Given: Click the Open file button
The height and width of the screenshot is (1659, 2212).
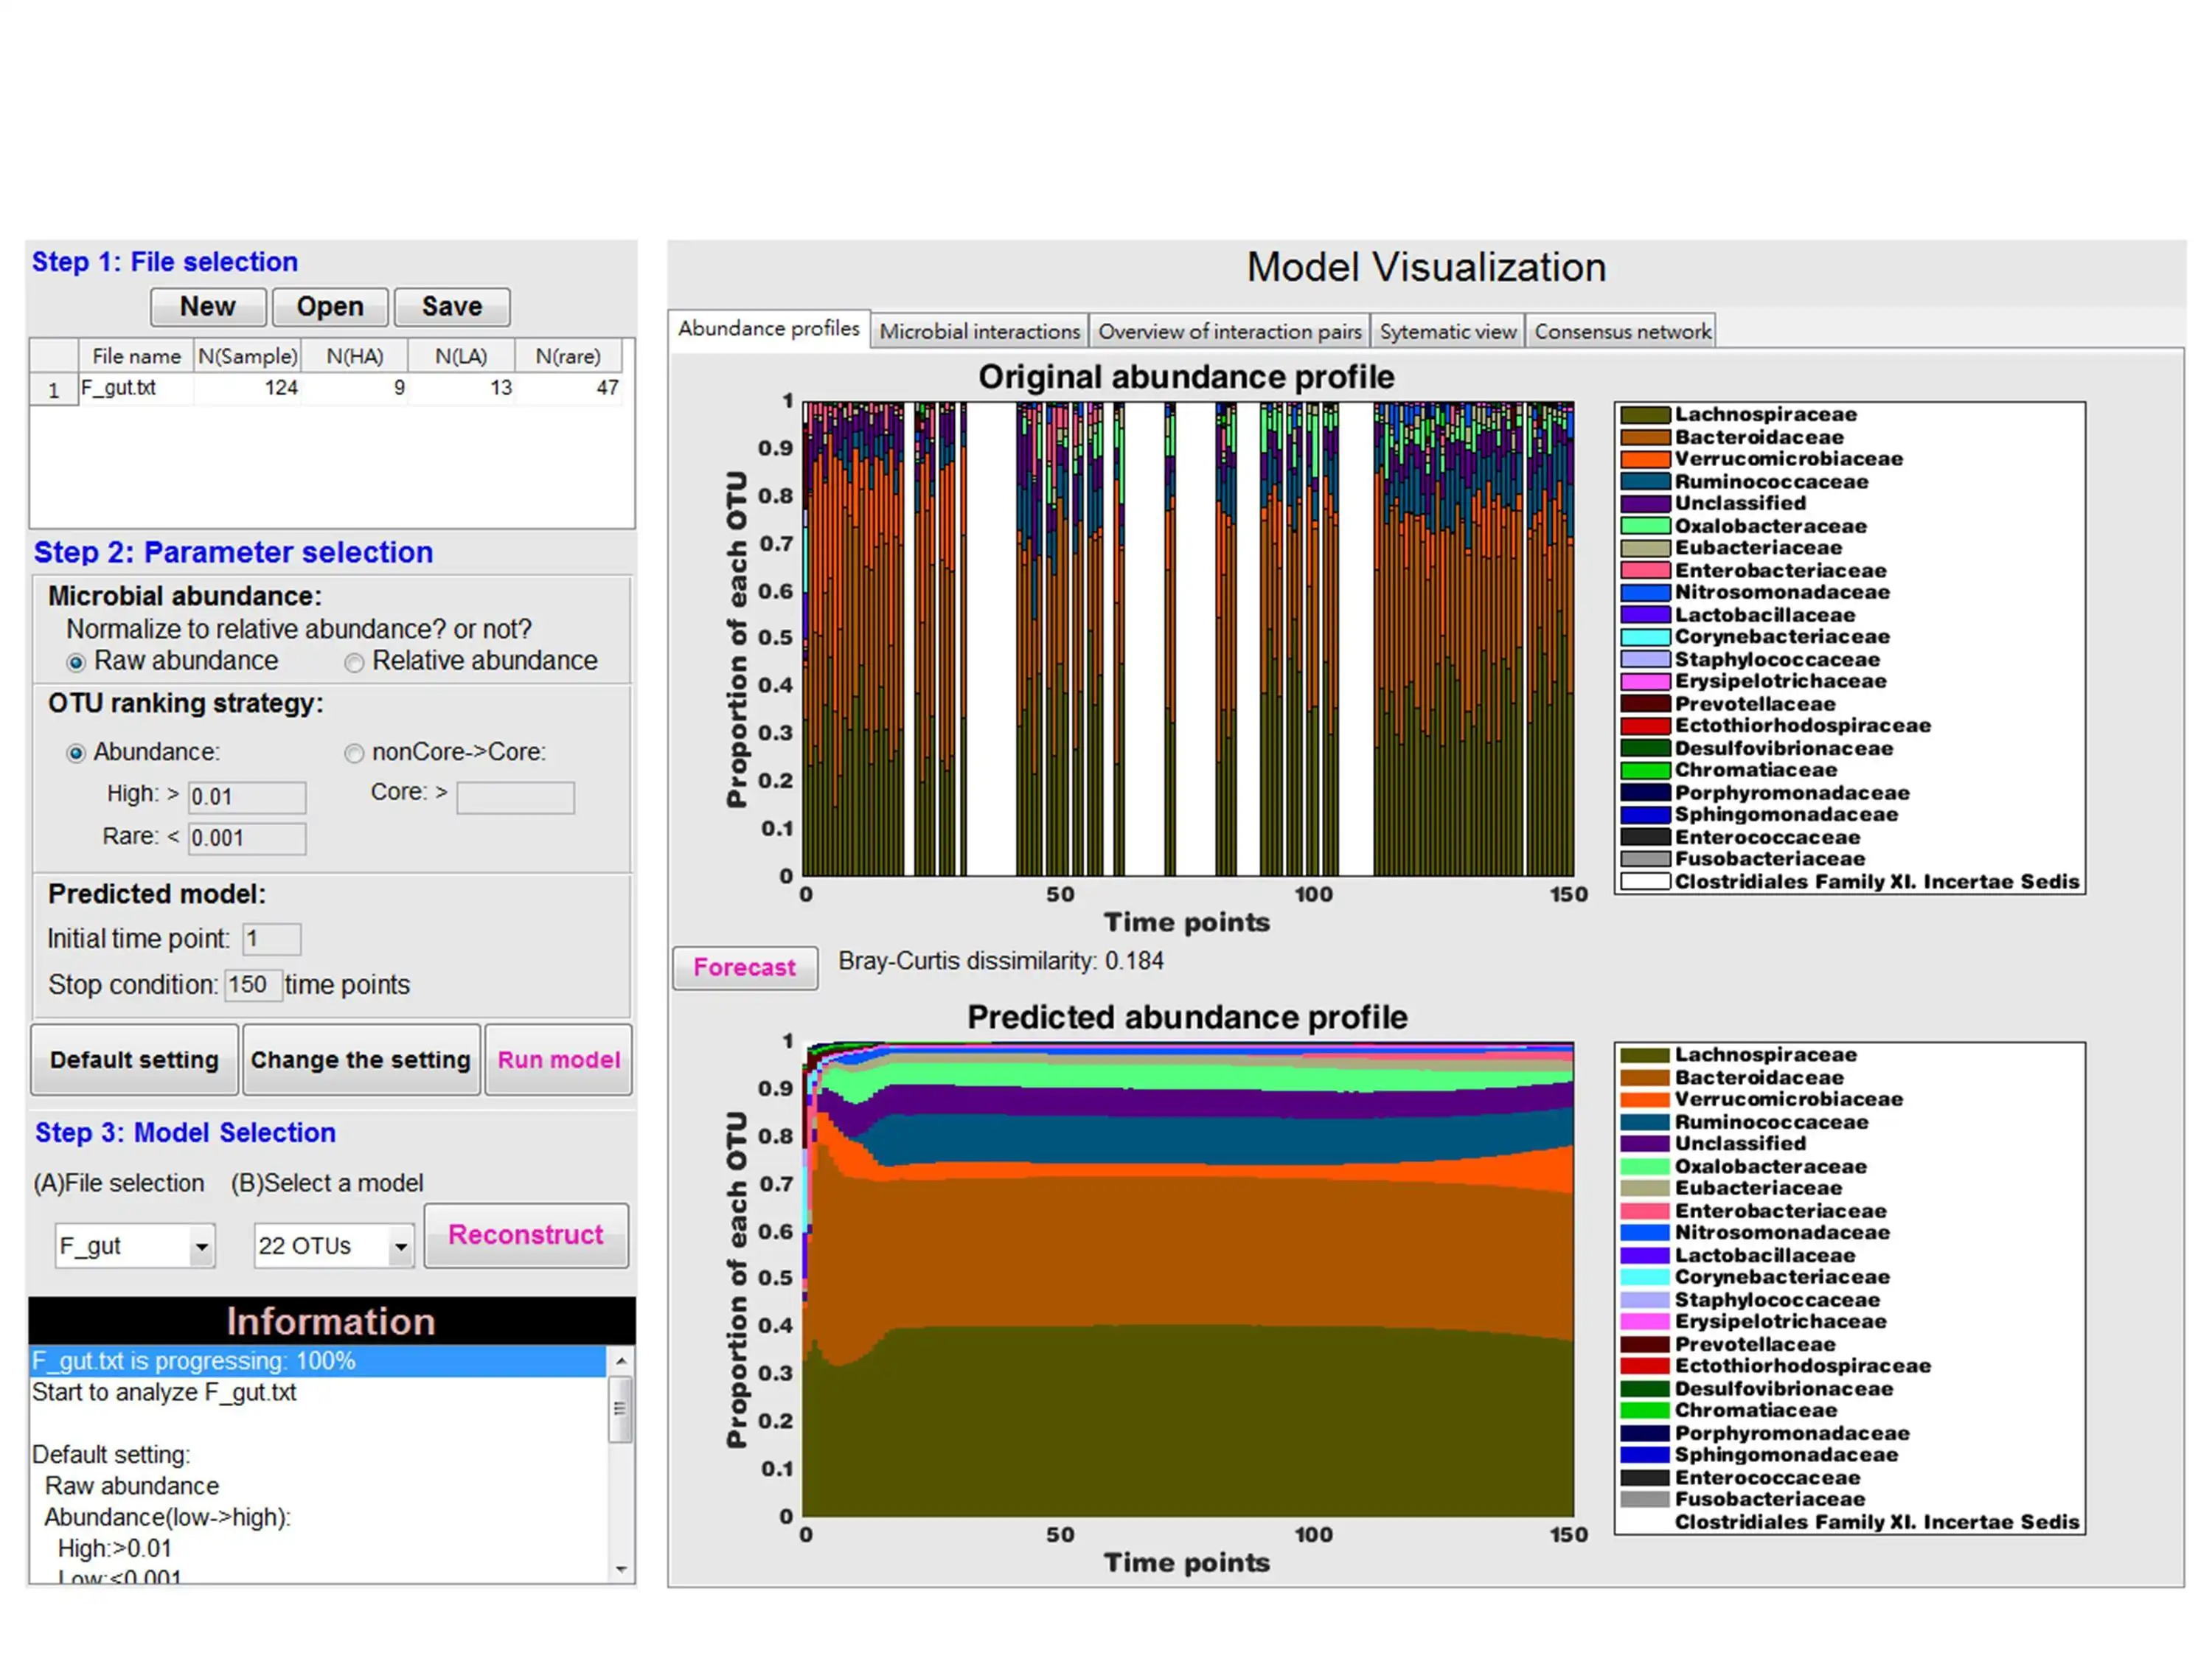Looking at the screenshot, I should [330, 307].
